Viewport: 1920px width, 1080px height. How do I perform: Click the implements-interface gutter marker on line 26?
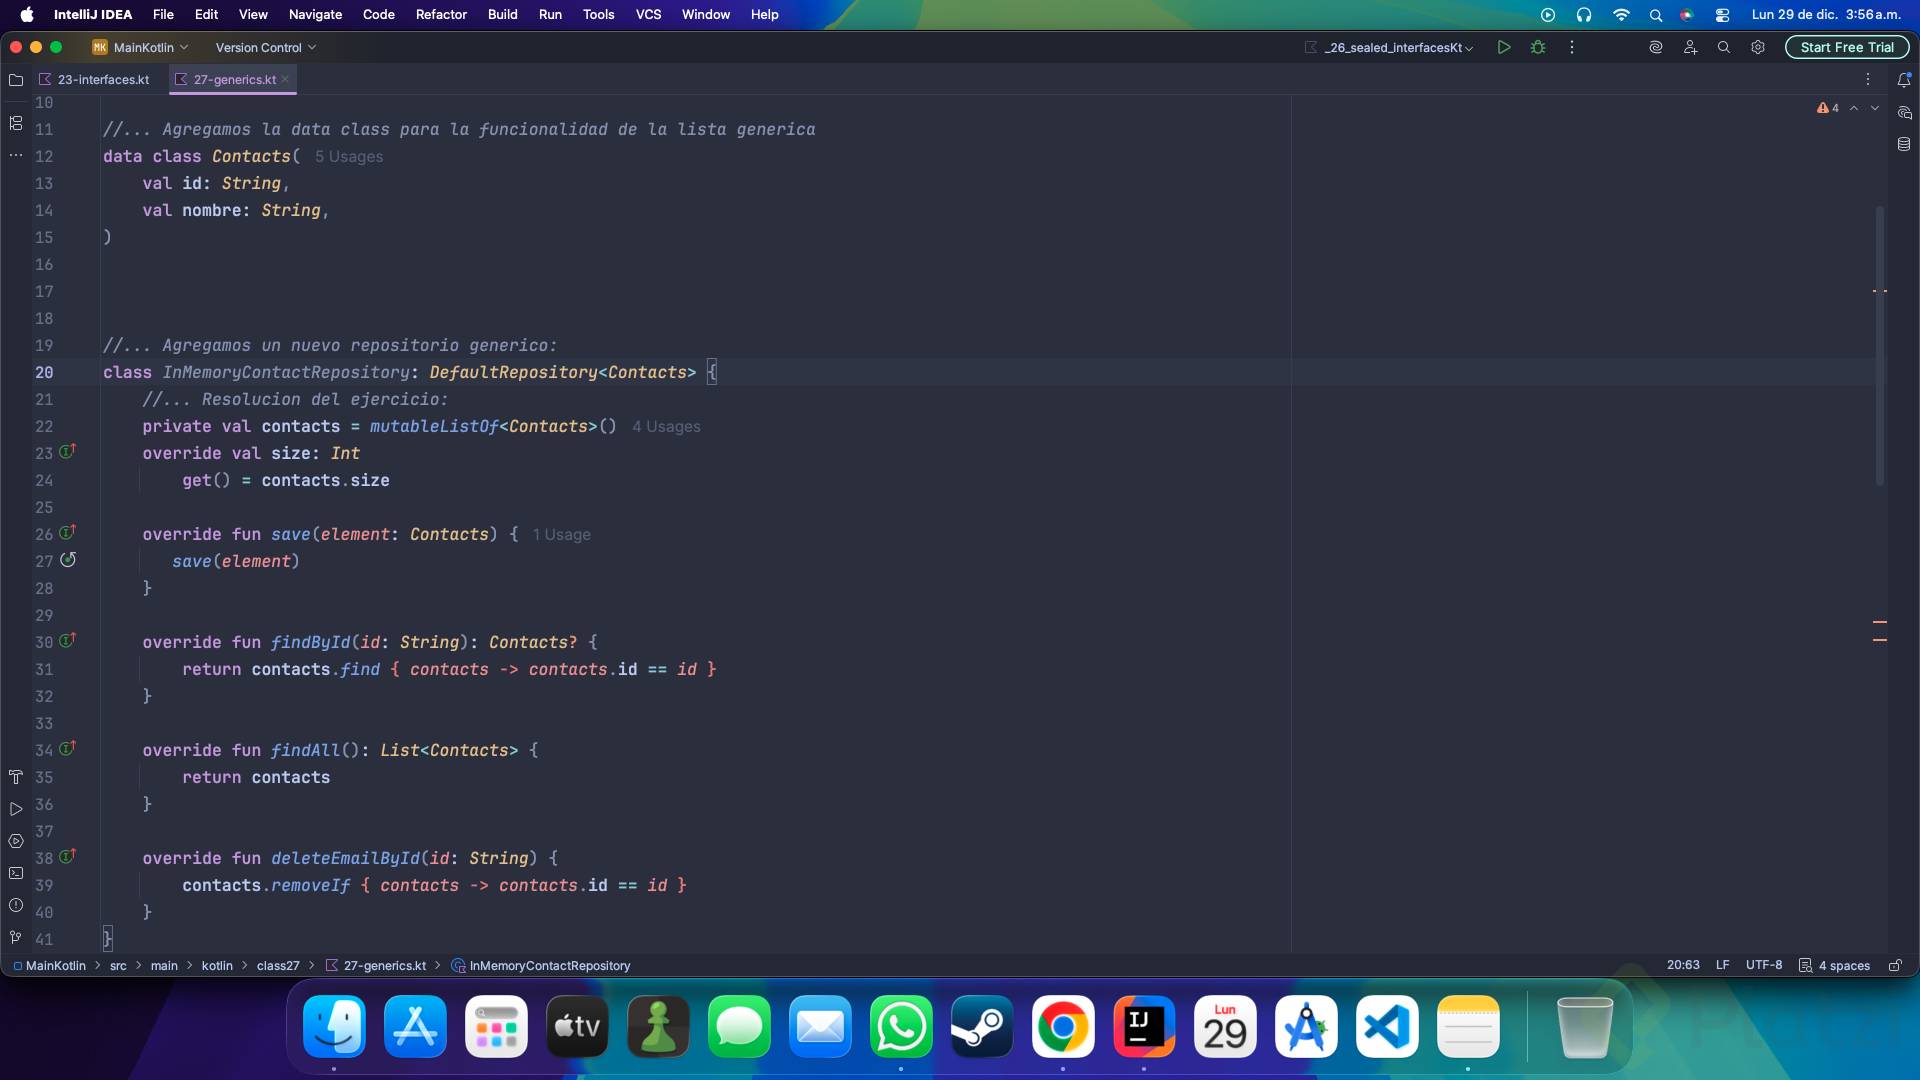67,533
